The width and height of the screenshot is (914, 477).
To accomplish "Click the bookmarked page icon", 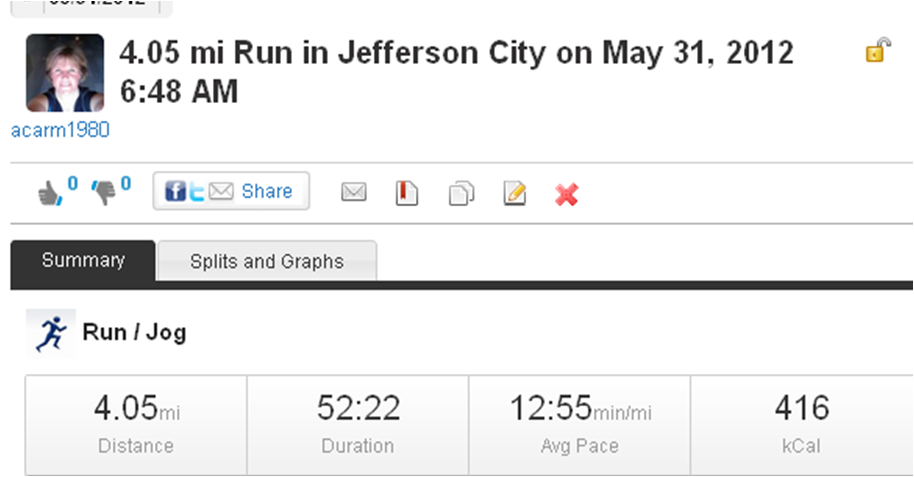I will click(x=407, y=192).
